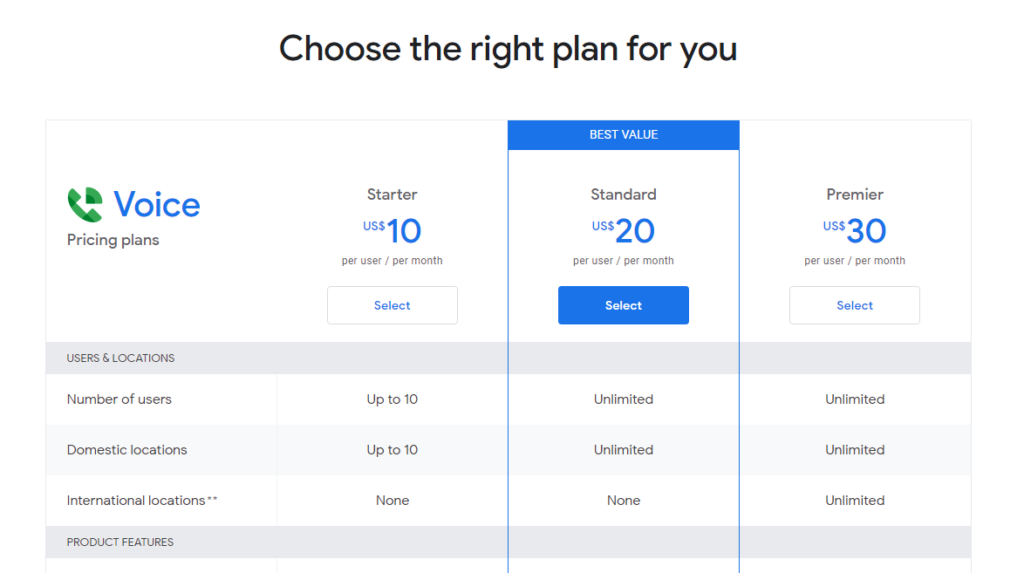The width and height of the screenshot is (1024, 573).
Task: Click the Pricing plans subtitle
Action: 113,240
